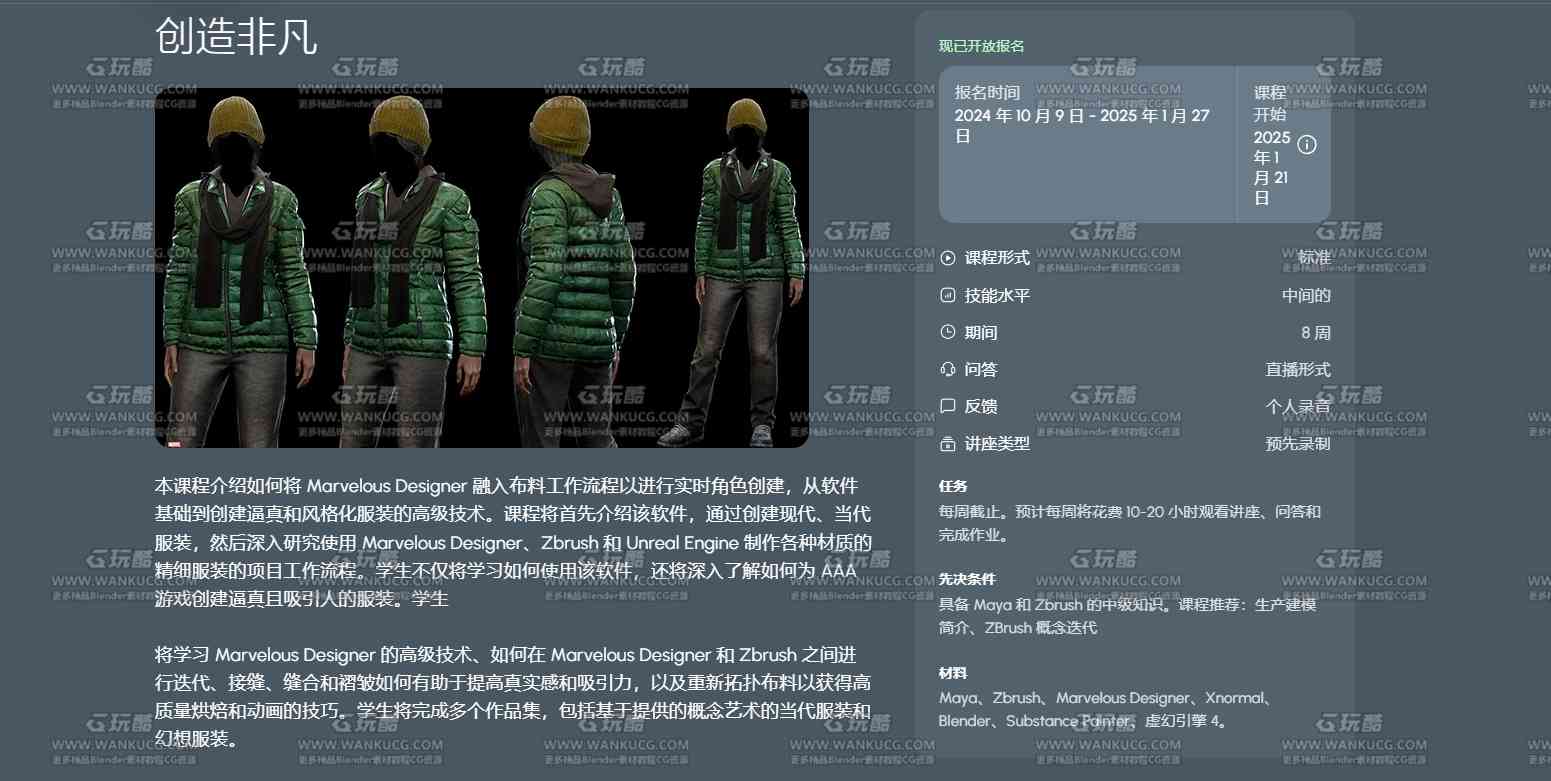
Task: Click the clock icon next to 期间
Action: coord(948,332)
